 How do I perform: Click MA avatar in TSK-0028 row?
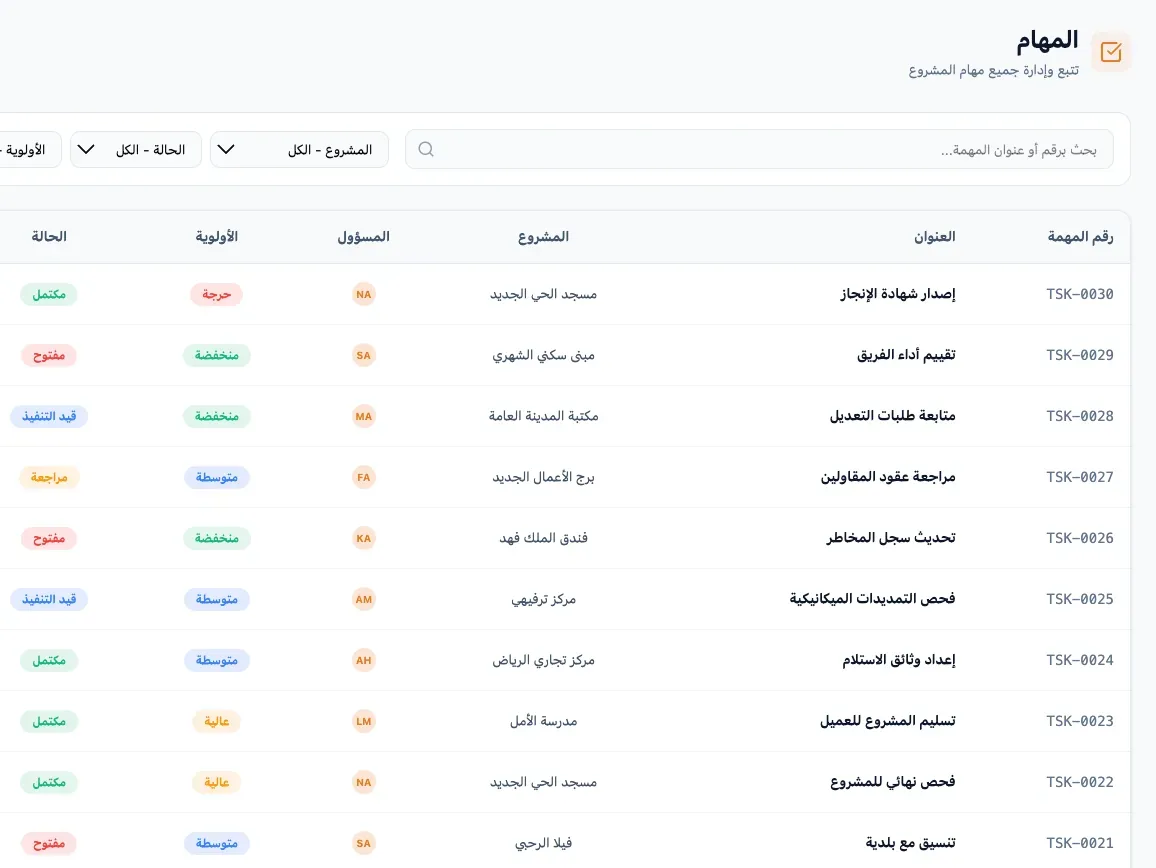[x=363, y=416]
